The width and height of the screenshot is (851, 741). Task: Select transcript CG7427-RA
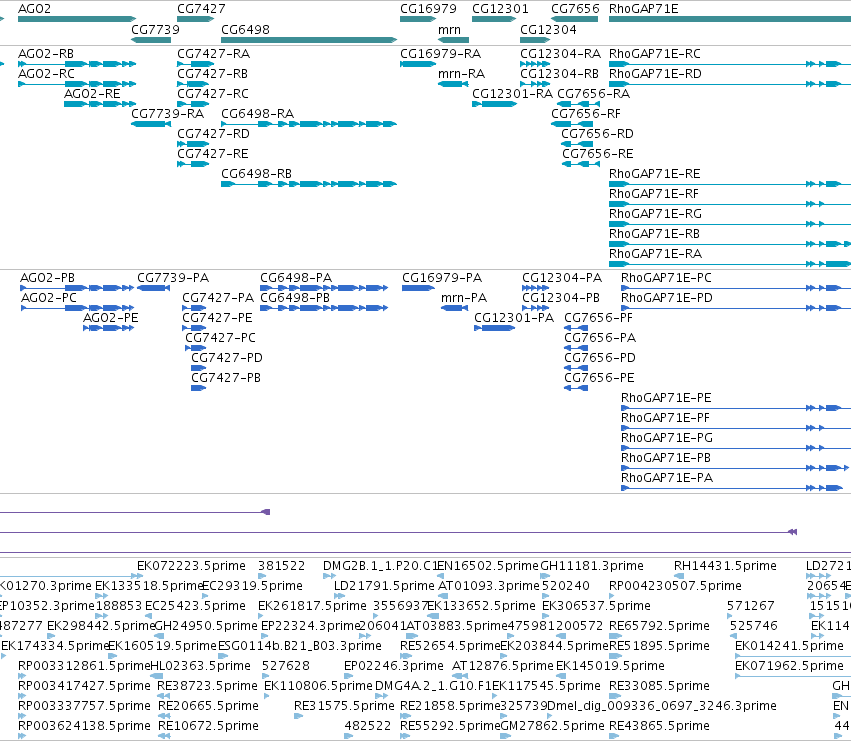point(213,54)
